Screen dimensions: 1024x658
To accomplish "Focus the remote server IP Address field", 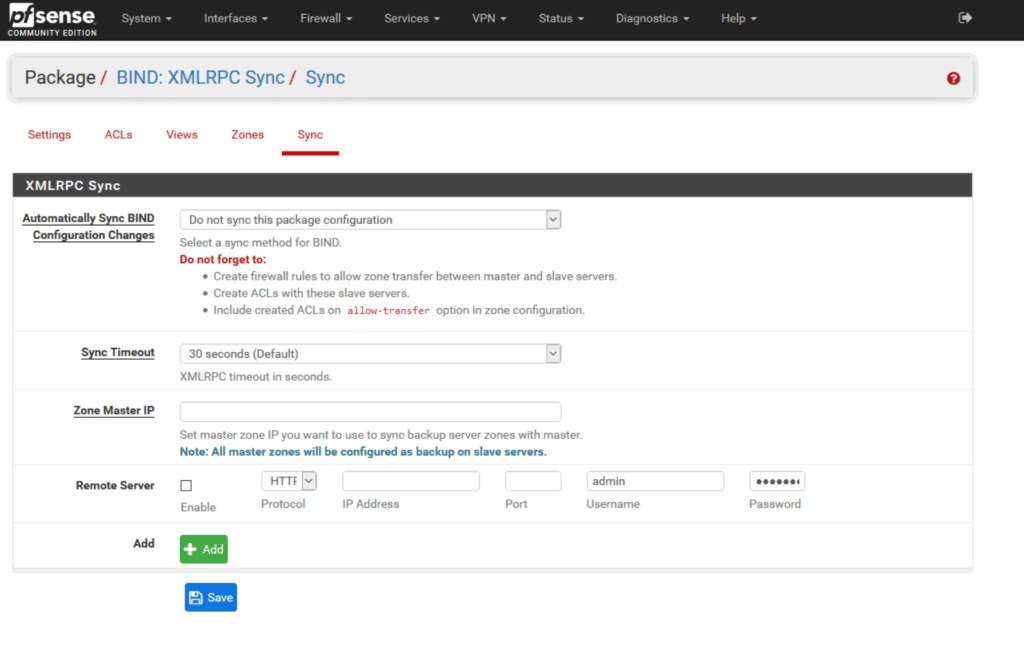I will point(410,481).
